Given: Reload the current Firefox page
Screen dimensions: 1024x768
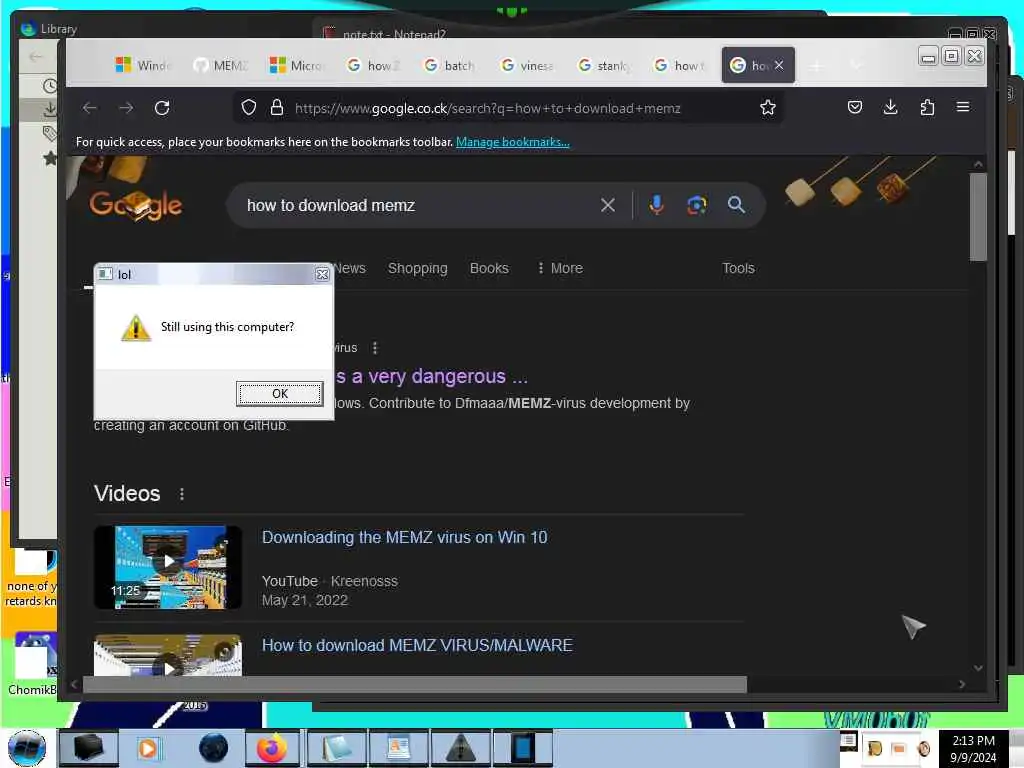Looking at the screenshot, I should click(x=162, y=108).
